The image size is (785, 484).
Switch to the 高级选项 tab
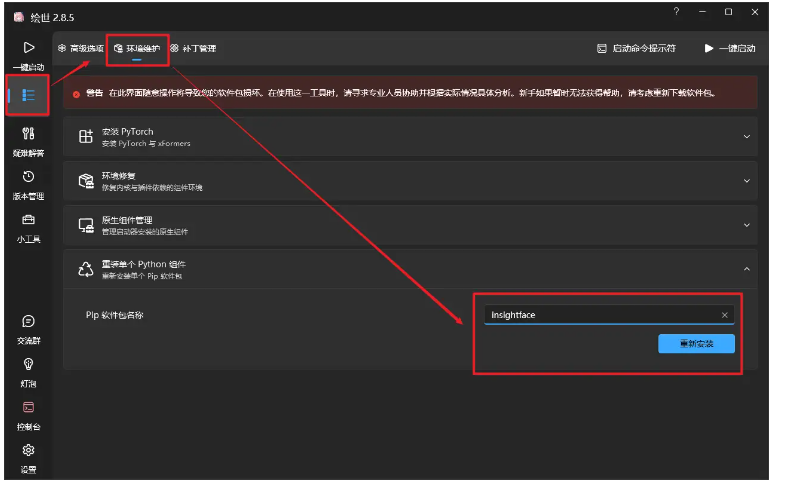pyautogui.click(x=81, y=48)
